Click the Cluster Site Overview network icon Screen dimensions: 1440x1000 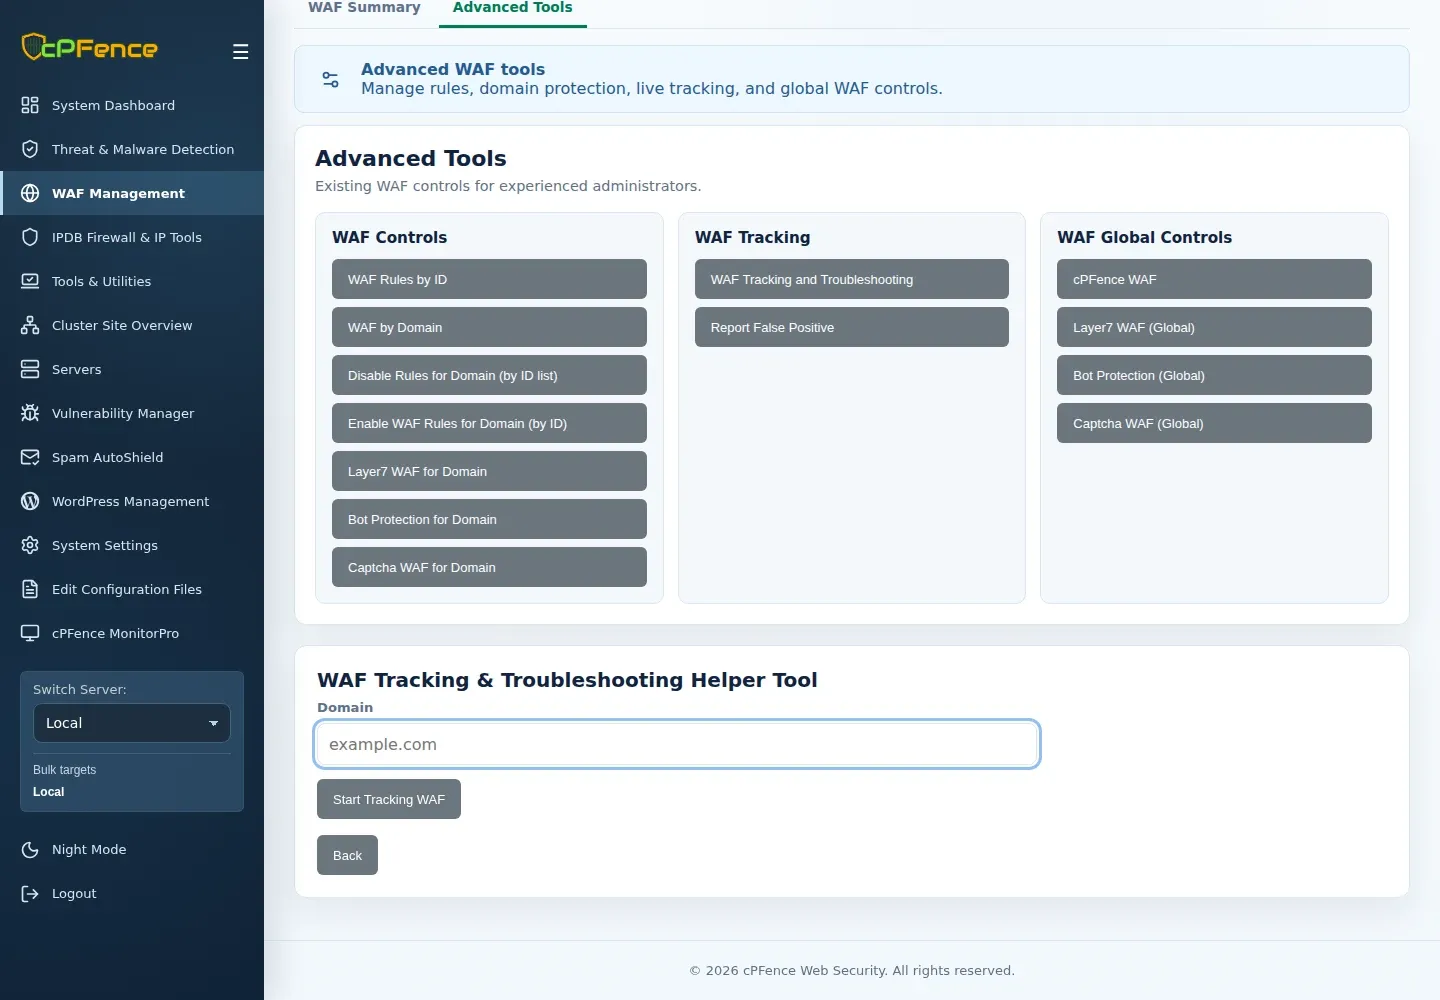point(30,325)
